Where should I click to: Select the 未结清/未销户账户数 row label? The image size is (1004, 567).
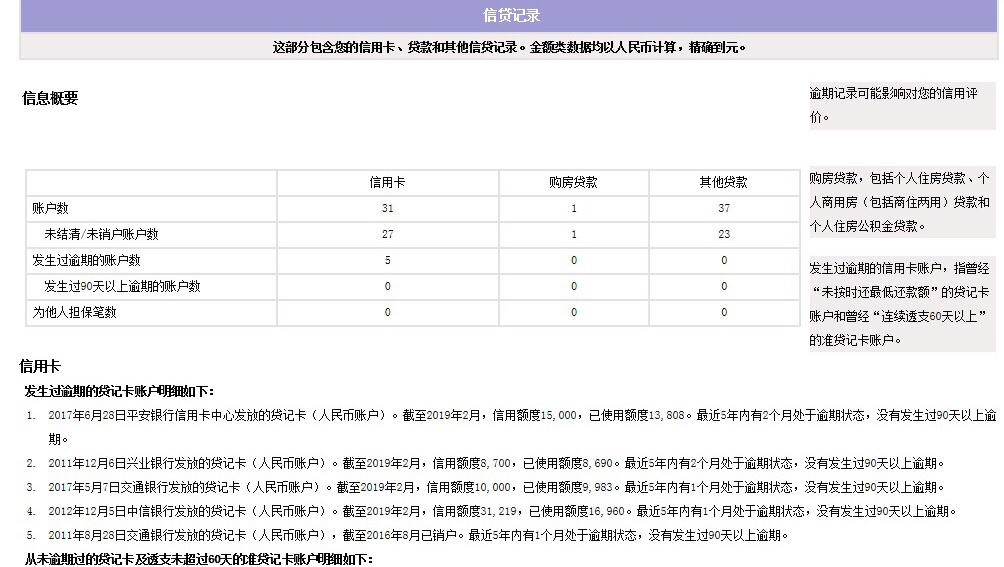tap(101, 234)
